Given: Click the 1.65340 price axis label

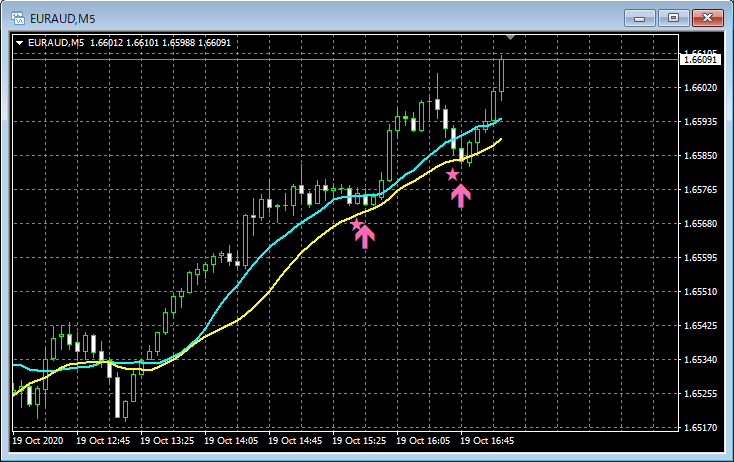Looking at the screenshot, I should tap(700, 359).
